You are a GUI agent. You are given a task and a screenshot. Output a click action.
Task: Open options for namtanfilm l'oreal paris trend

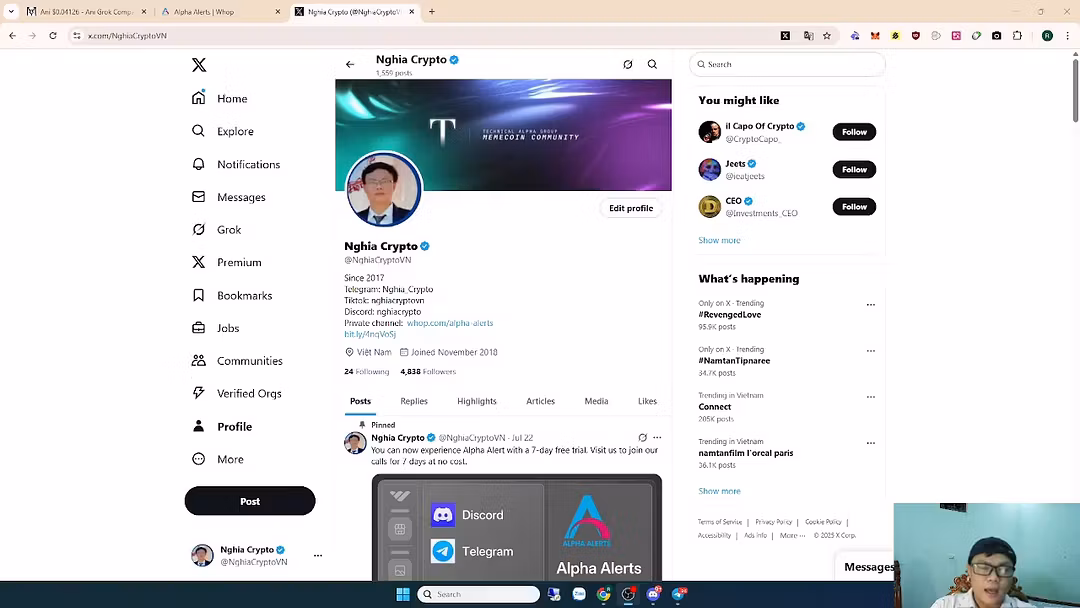[871, 443]
